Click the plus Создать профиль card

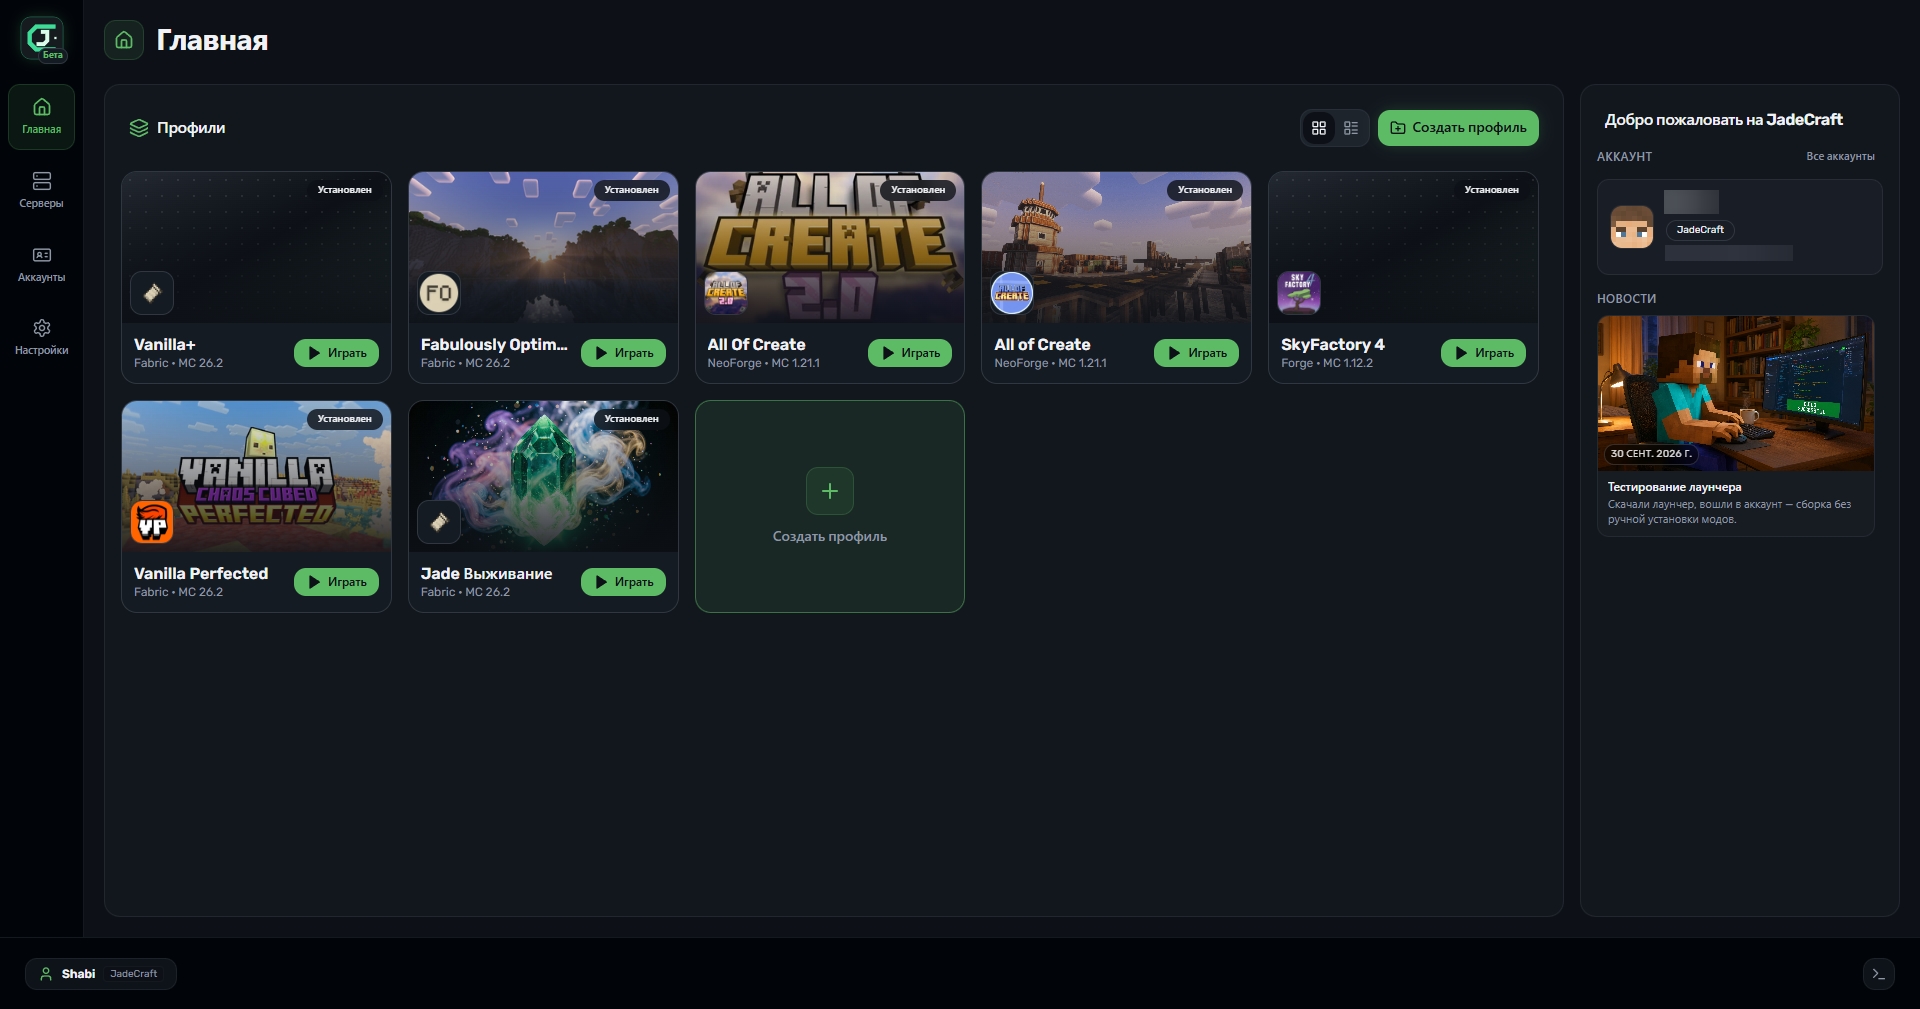(830, 506)
